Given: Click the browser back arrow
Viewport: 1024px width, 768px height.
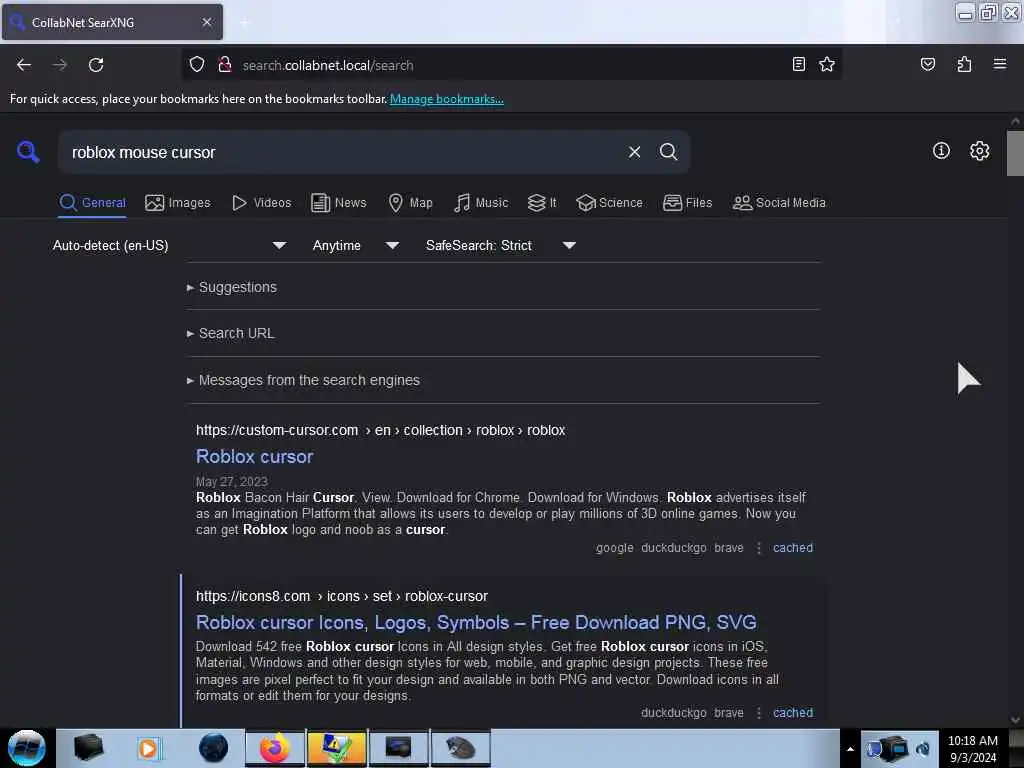Looking at the screenshot, I should pyautogui.click(x=24, y=65).
